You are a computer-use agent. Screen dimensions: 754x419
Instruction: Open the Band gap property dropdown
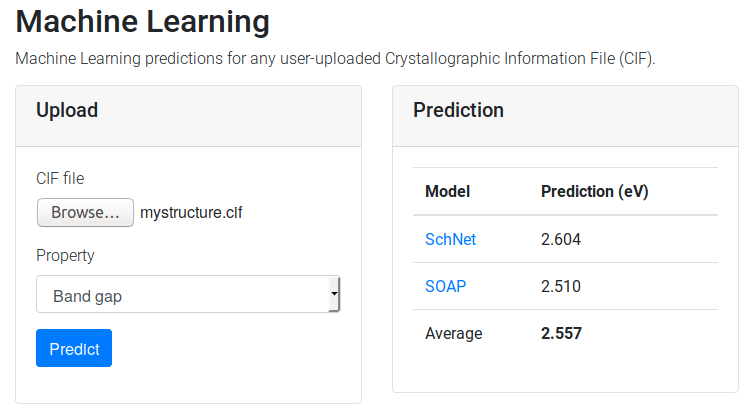pyautogui.click(x=188, y=296)
